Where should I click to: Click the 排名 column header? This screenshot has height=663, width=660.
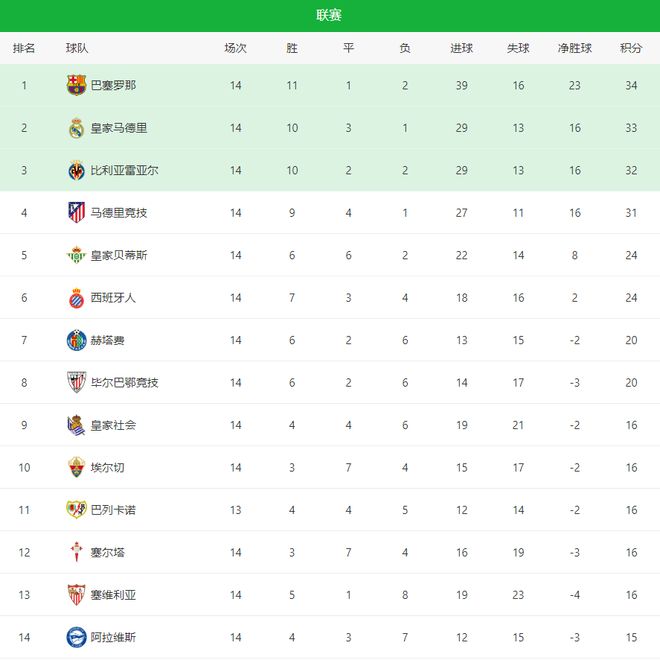(x=24, y=48)
